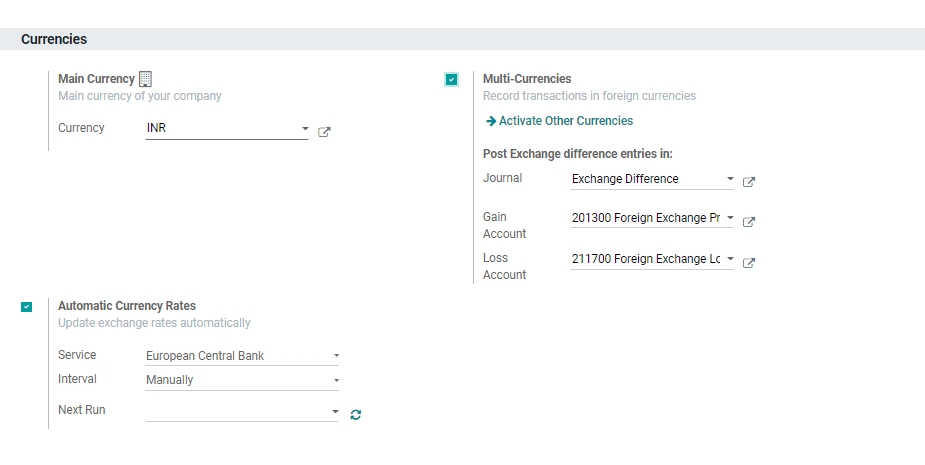The image size is (925, 465).
Task: Expand the Gain Account dropdown arrow
Action: point(730,218)
